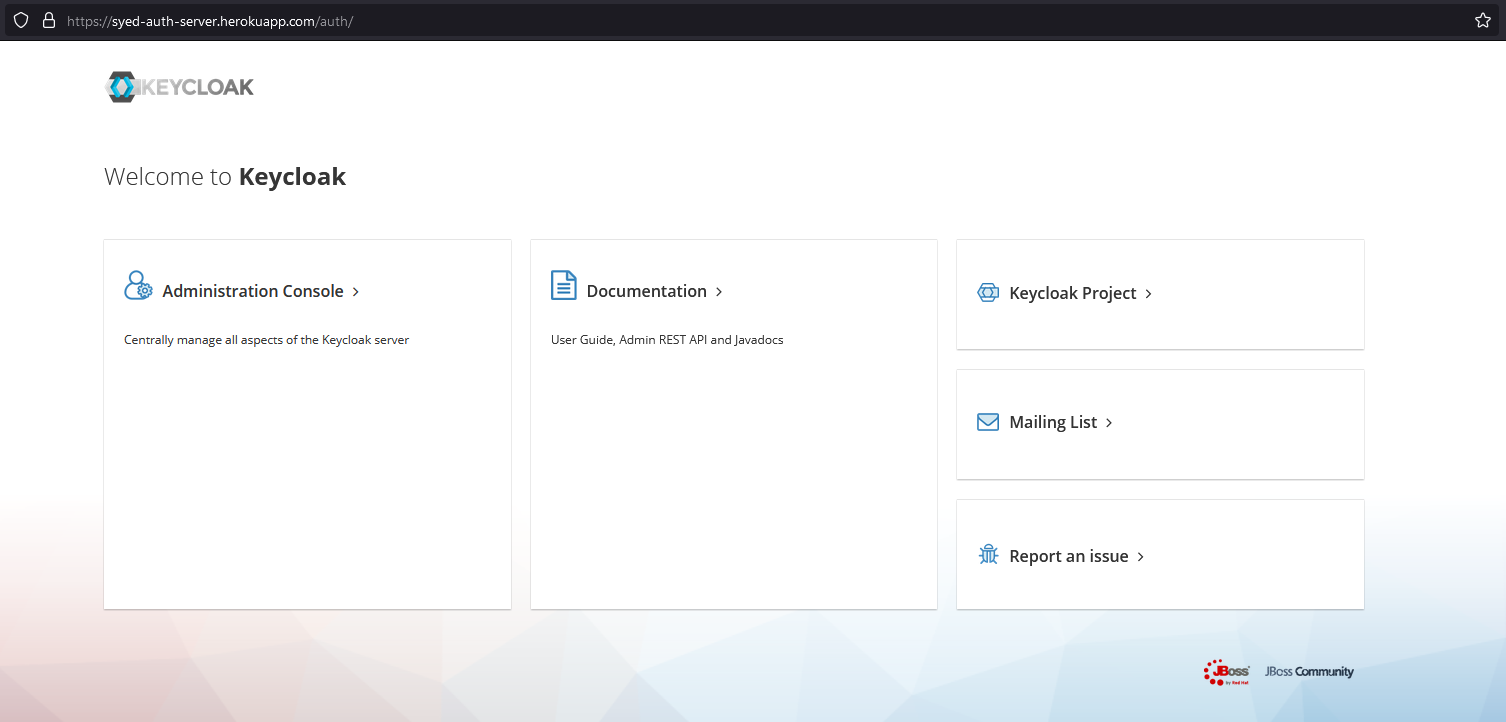Open the Documentation link

646,291
